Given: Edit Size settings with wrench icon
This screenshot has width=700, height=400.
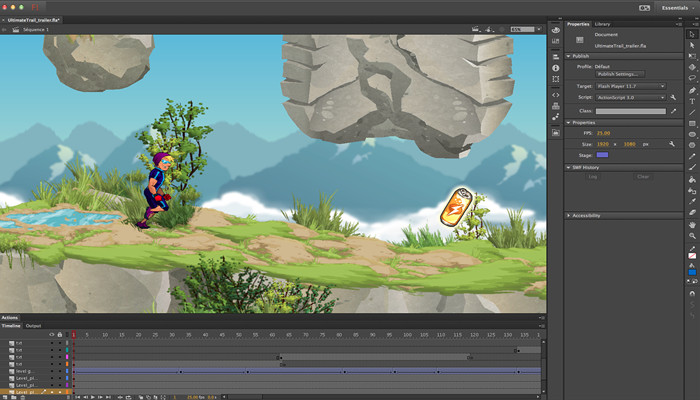Looking at the screenshot, I should tap(672, 143).
